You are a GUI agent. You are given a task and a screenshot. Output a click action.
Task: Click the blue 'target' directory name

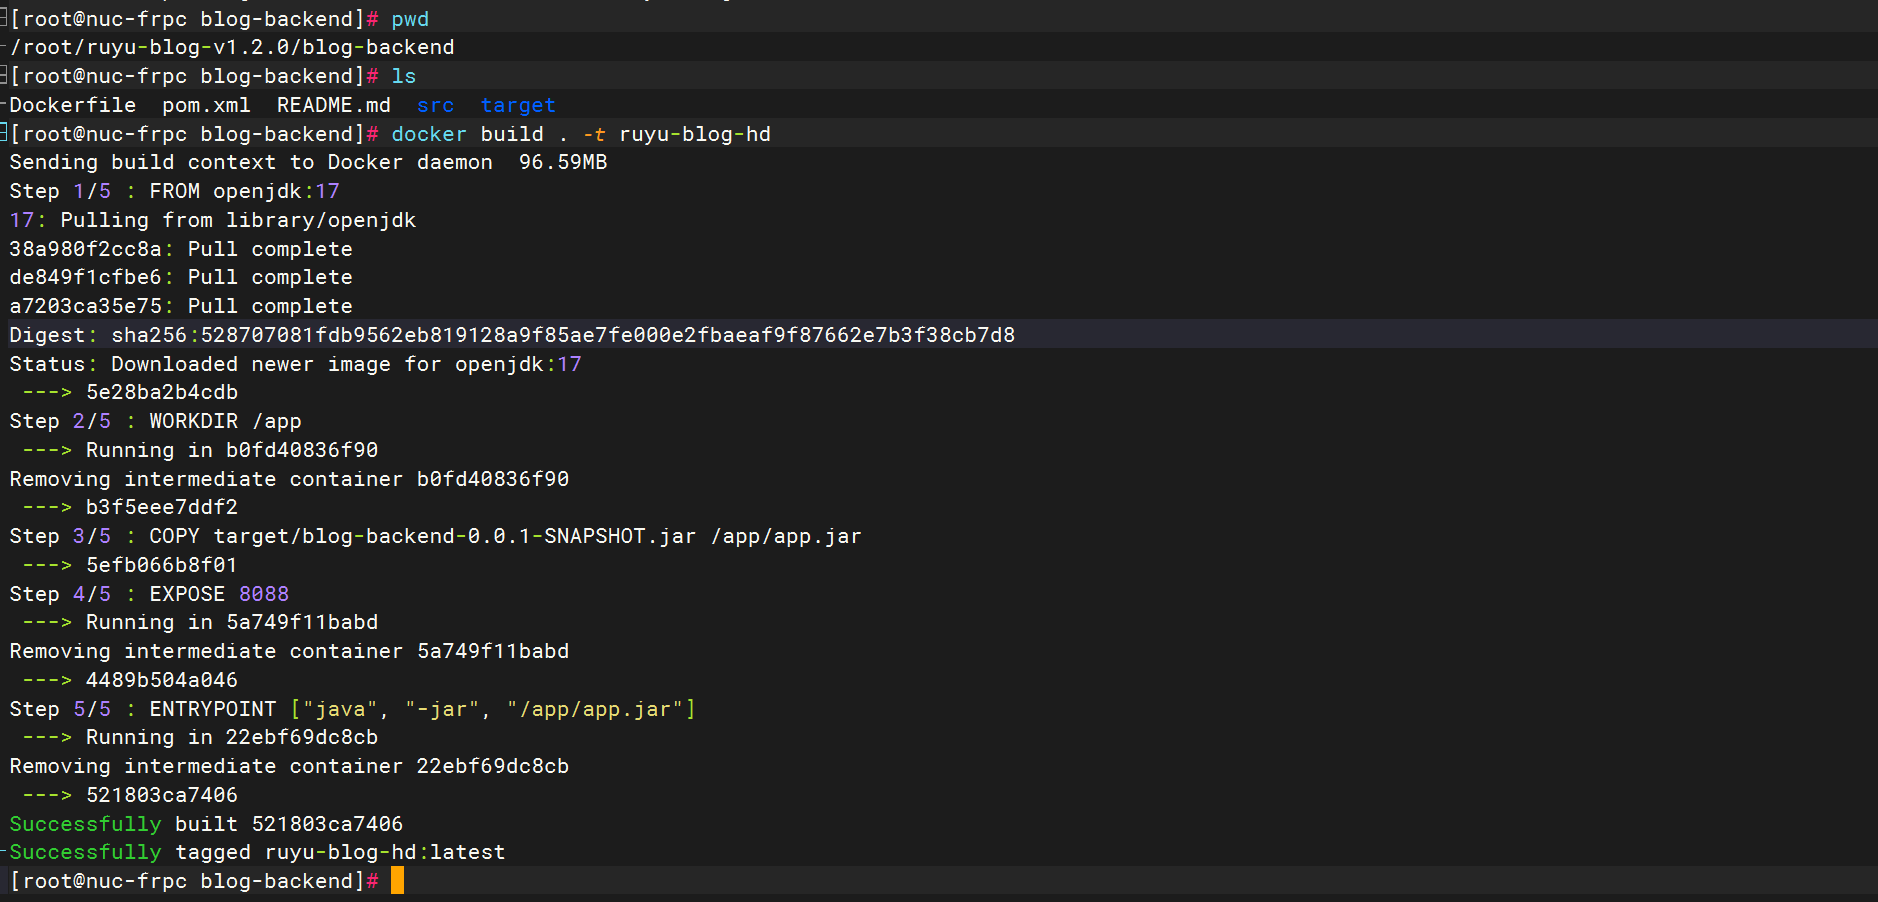(x=518, y=105)
